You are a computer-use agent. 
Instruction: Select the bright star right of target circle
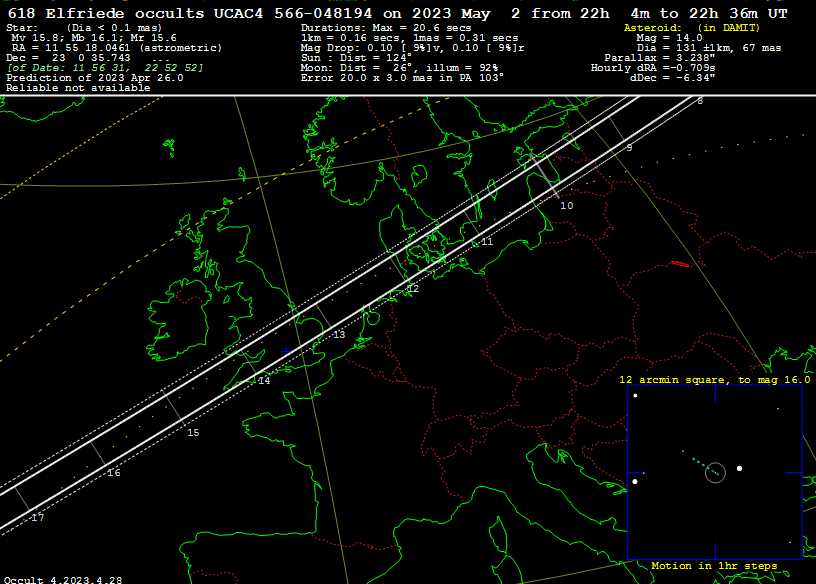(x=739, y=468)
